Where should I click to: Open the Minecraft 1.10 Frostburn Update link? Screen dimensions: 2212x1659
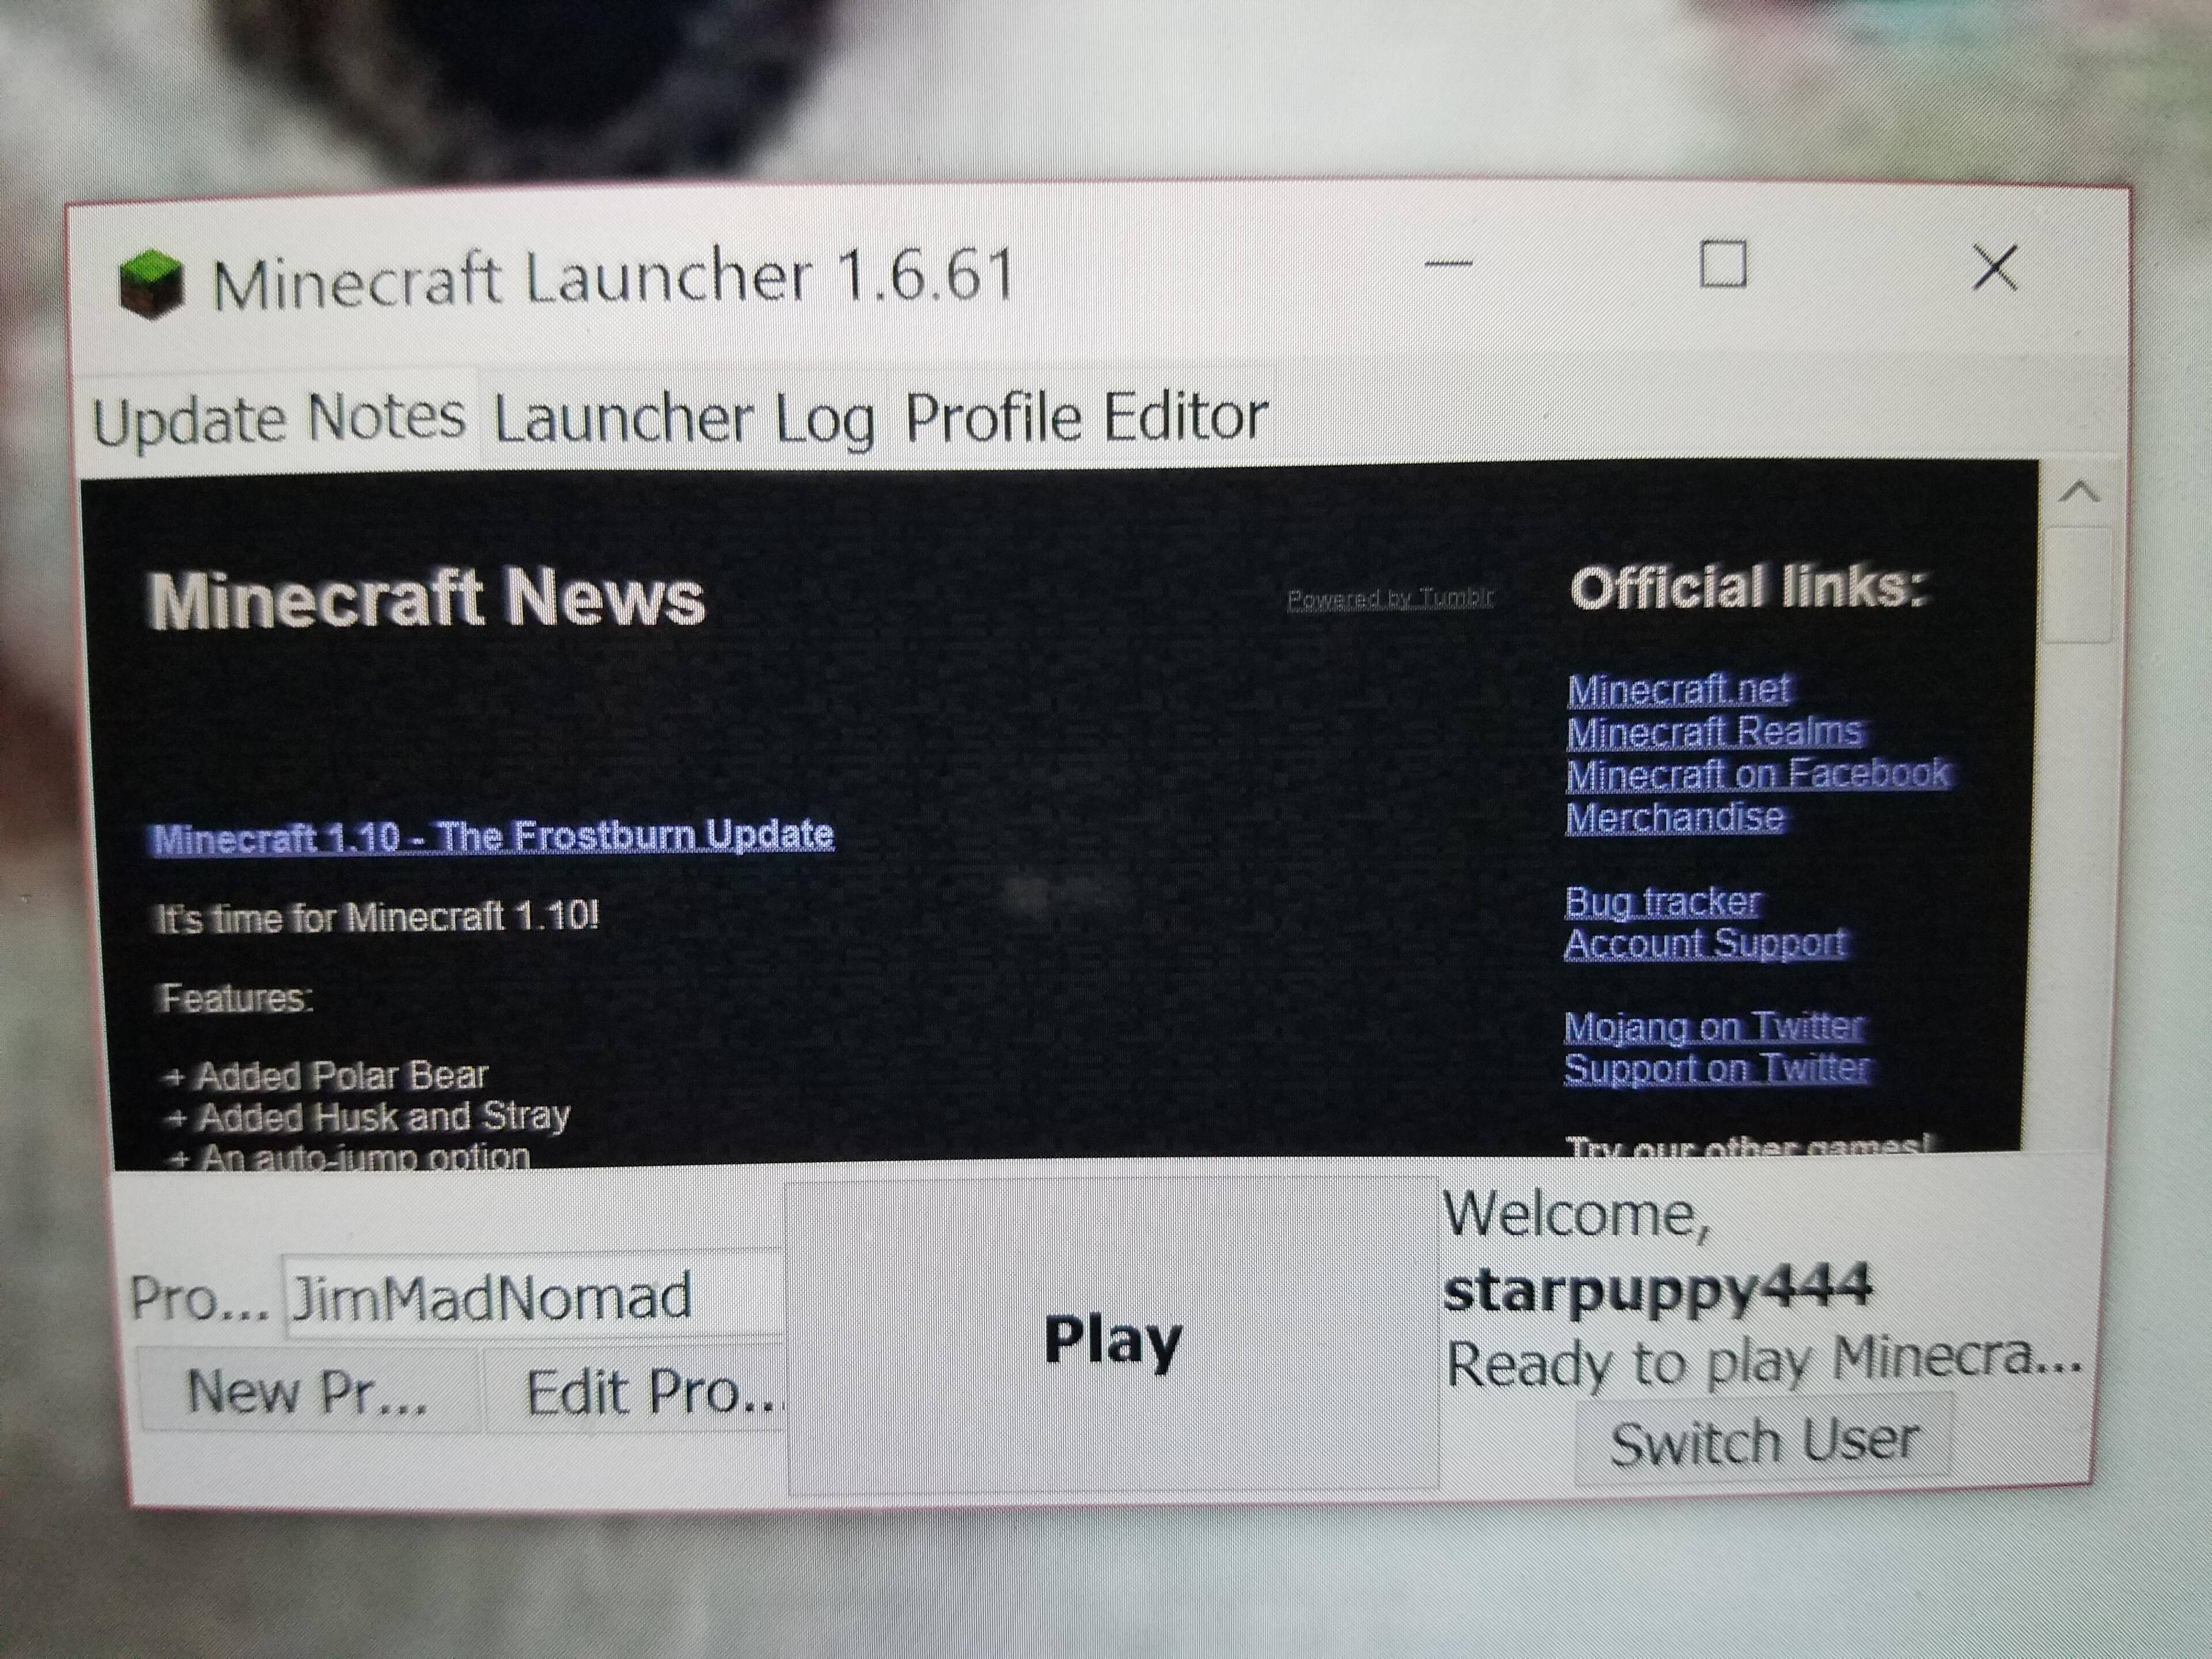click(493, 836)
